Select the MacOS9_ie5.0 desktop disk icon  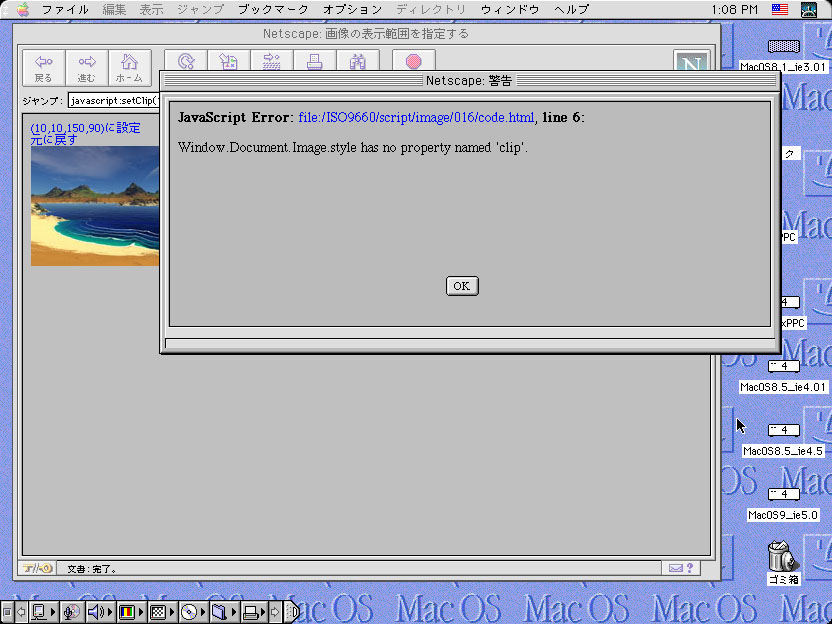784,494
